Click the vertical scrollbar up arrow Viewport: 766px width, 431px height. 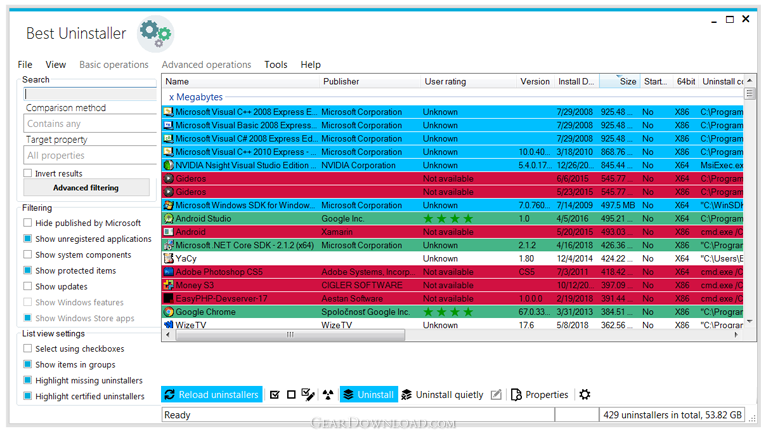pyautogui.click(x=750, y=80)
